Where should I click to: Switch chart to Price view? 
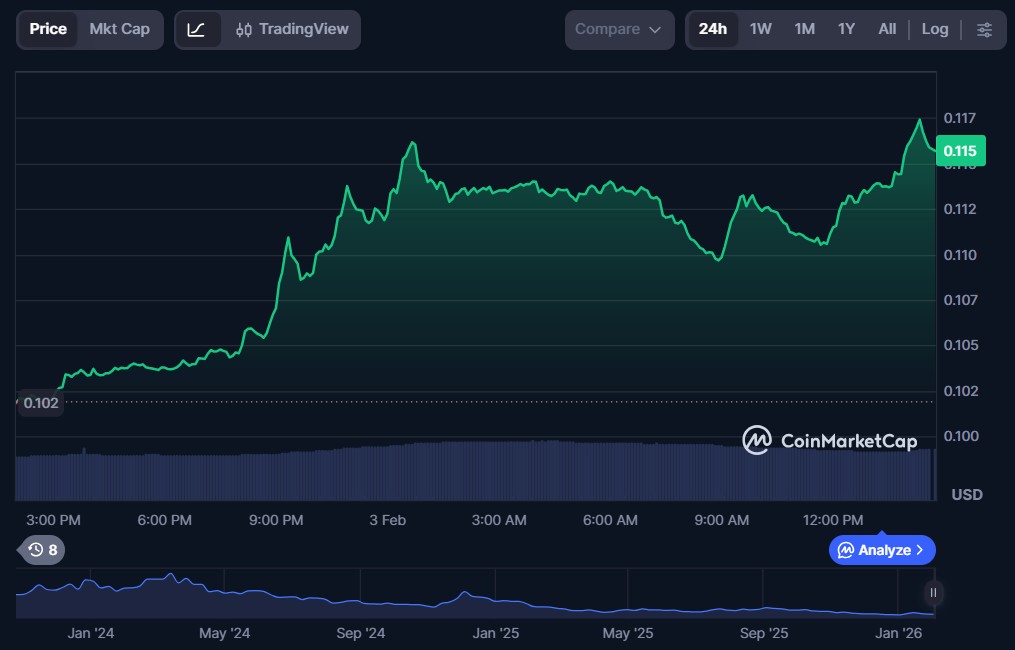48,29
